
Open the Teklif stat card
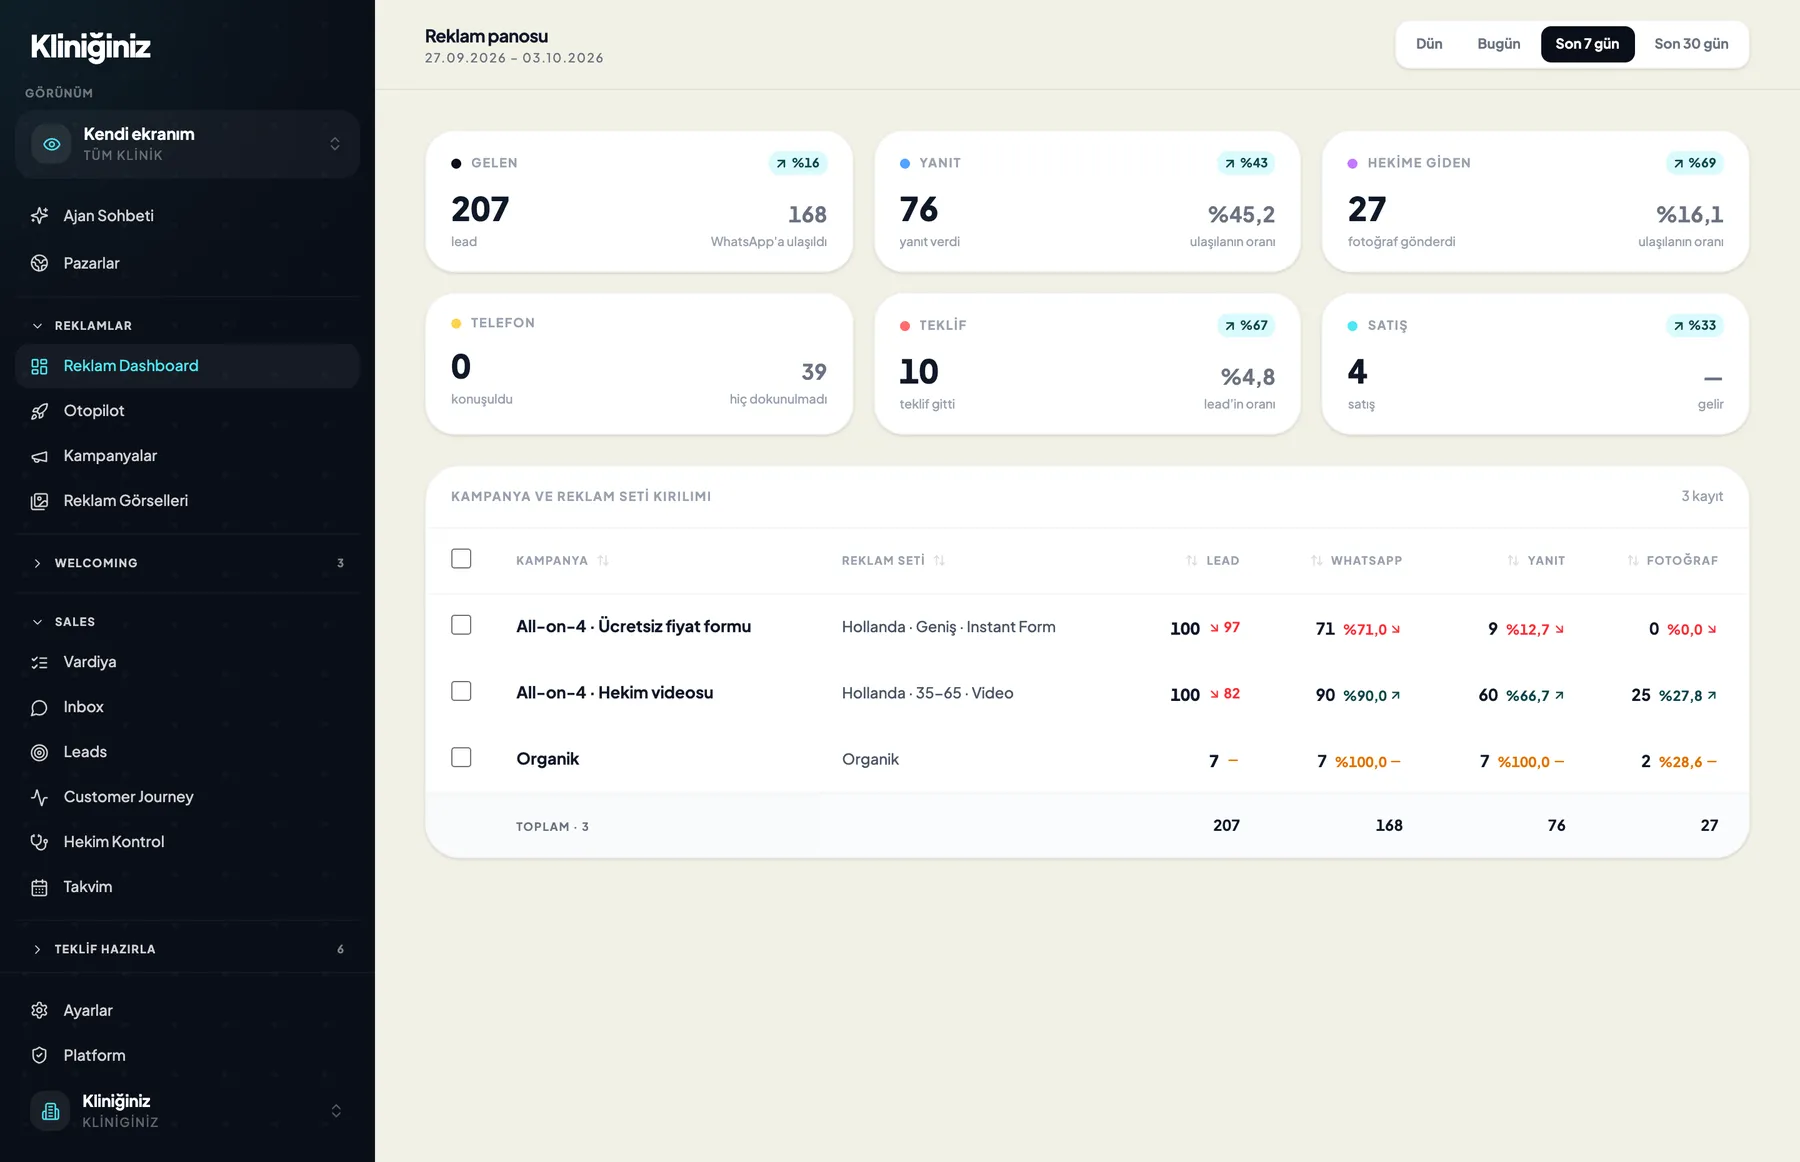(x=1087, y=364)
